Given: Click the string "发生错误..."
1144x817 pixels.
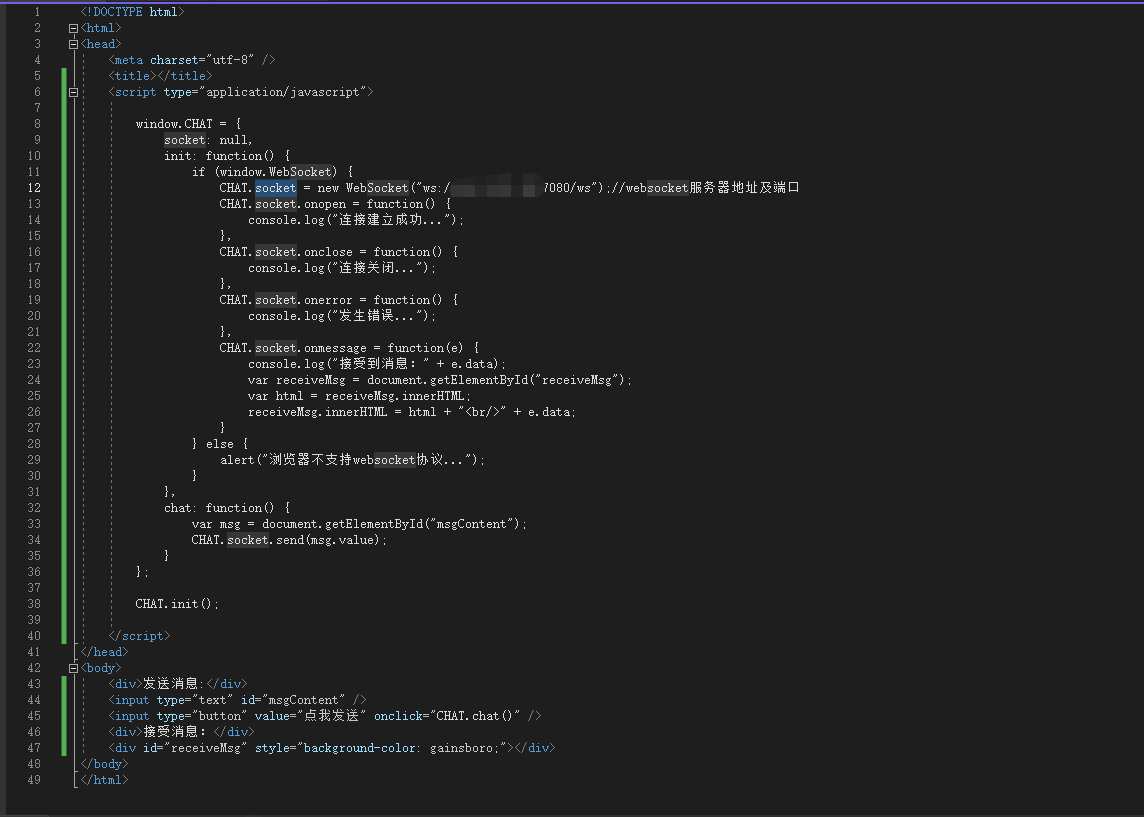Looking at the screenshot, I should tap(379, 317).
